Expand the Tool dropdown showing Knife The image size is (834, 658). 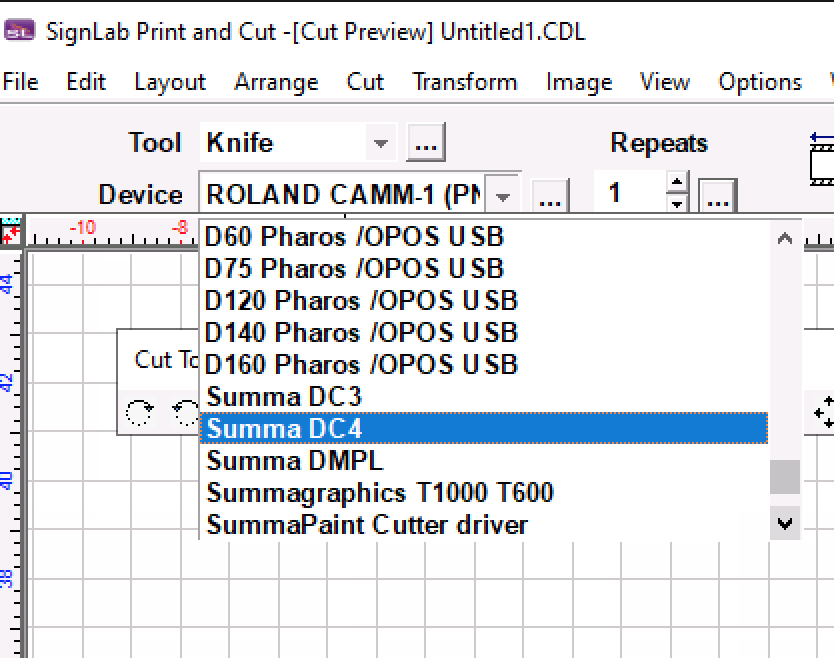point(380,143)
